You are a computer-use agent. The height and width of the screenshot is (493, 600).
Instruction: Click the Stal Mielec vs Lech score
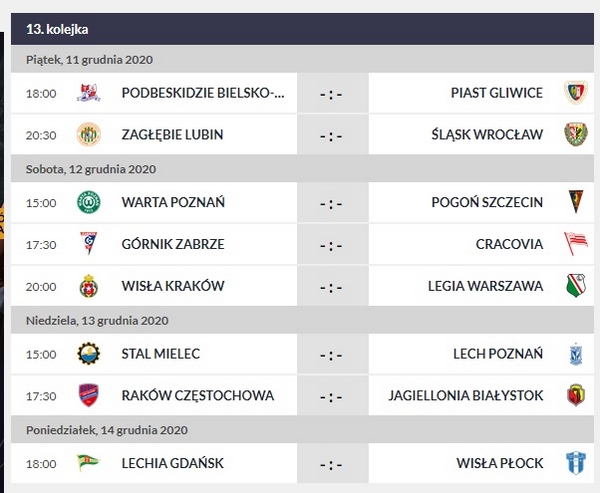click(x=331, y=354)
